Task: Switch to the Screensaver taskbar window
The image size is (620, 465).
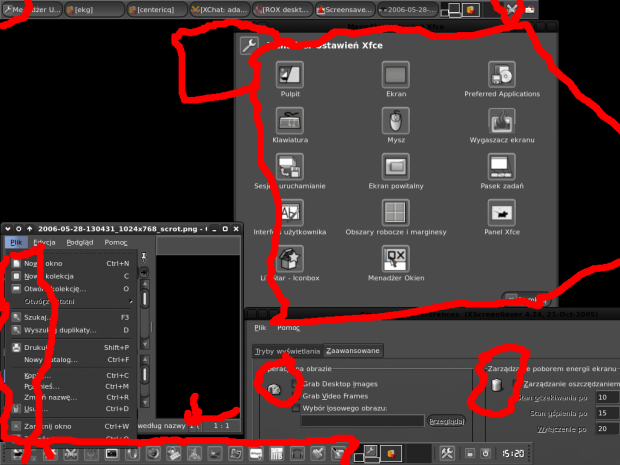Action: (x=345, y=9)
